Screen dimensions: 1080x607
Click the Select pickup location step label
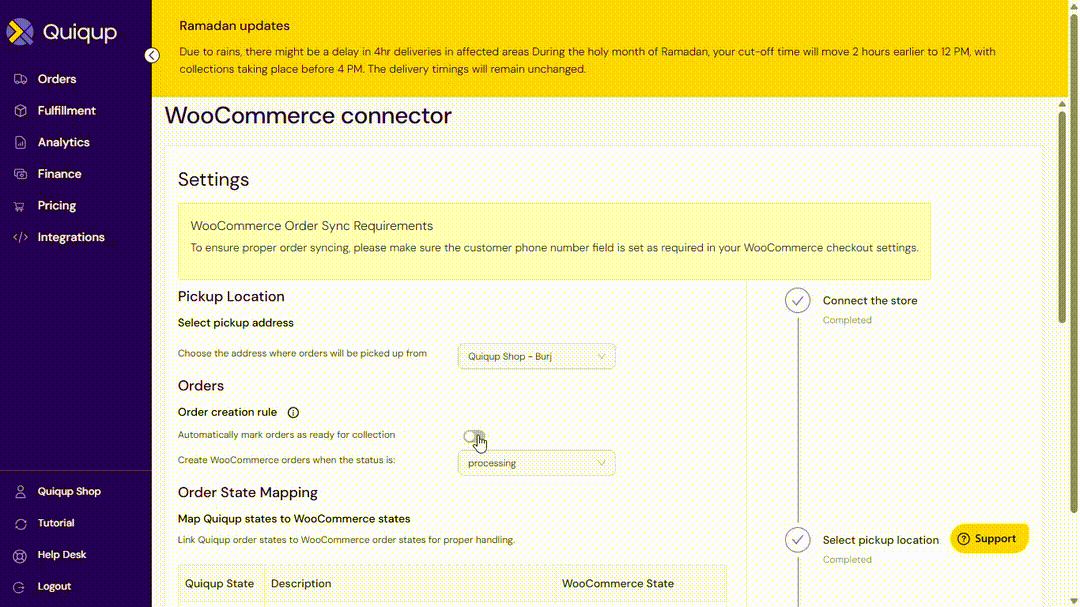(x=880, y=540)
